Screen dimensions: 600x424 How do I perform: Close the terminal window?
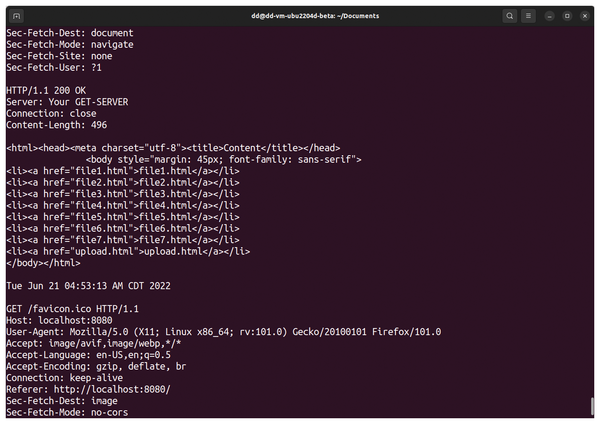[585, 16]
